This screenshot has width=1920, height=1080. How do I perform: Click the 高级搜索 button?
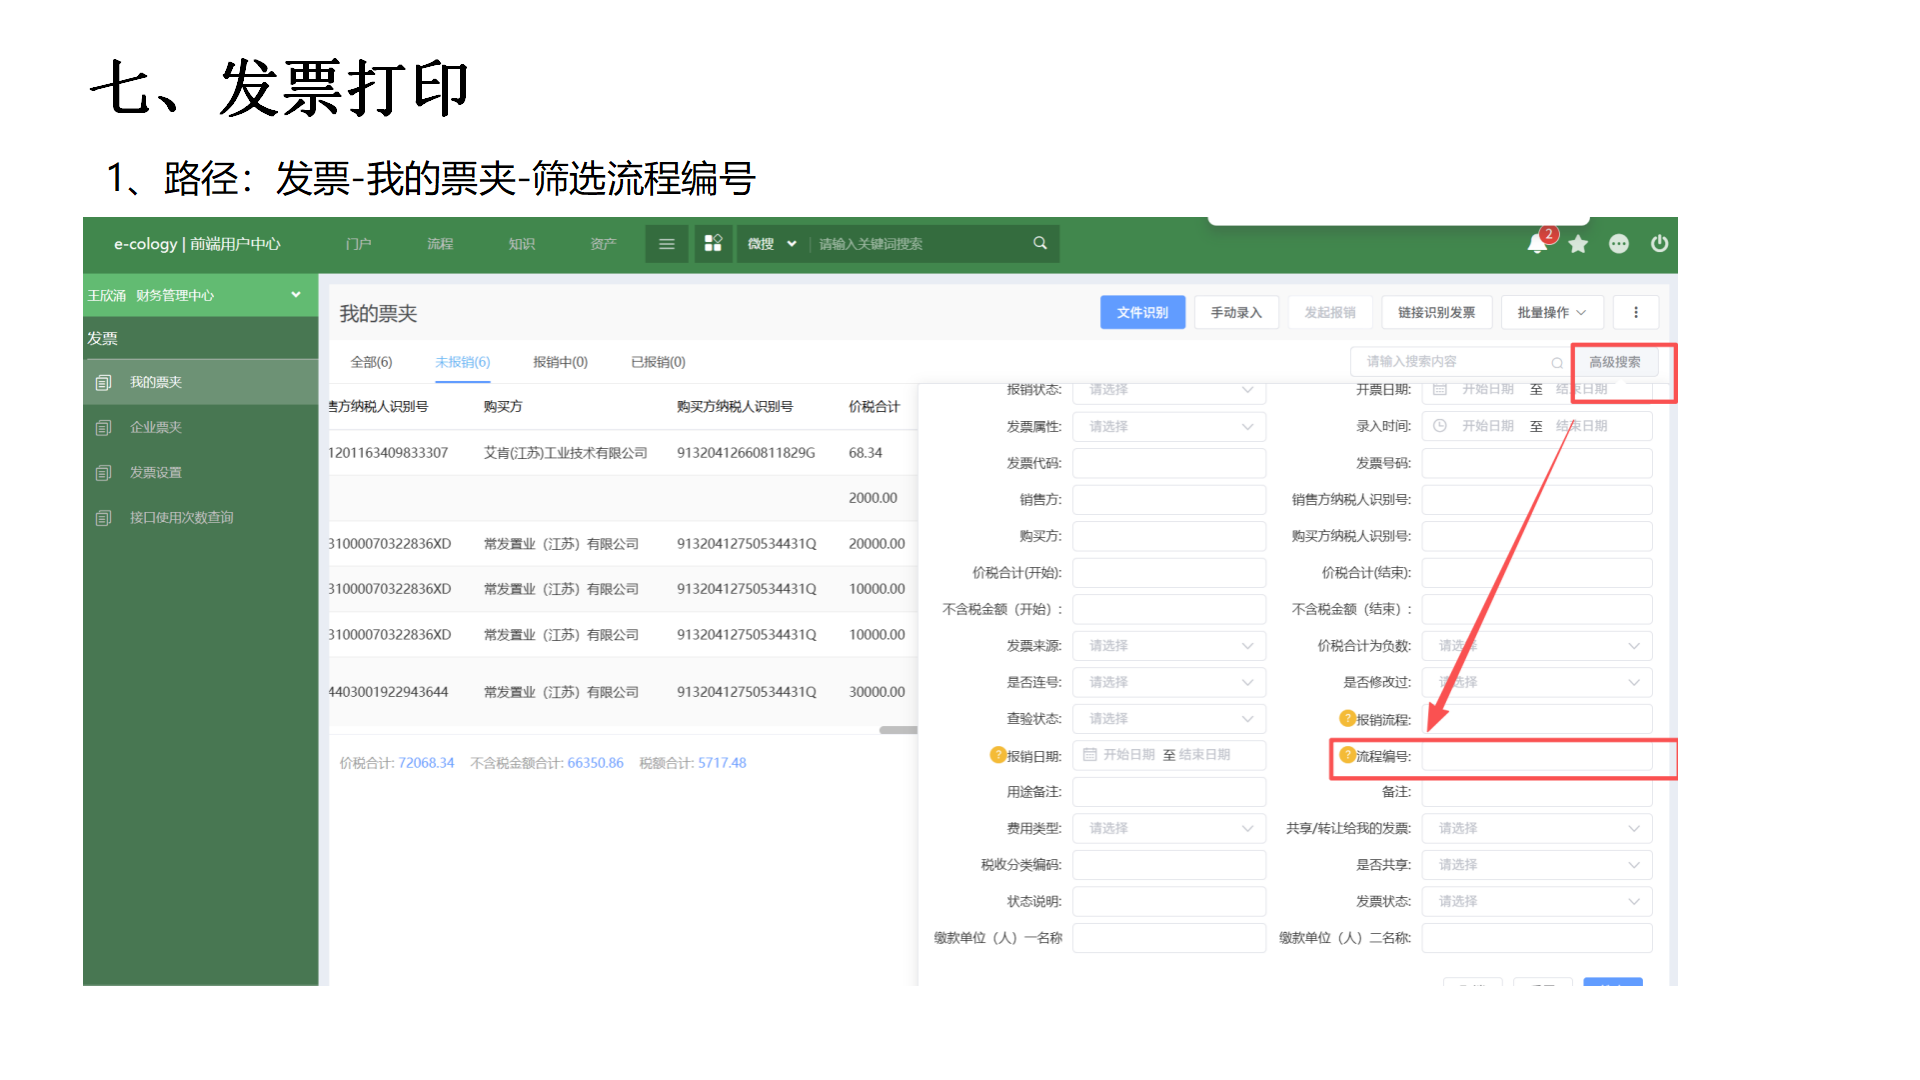[x=1614, y=362]
